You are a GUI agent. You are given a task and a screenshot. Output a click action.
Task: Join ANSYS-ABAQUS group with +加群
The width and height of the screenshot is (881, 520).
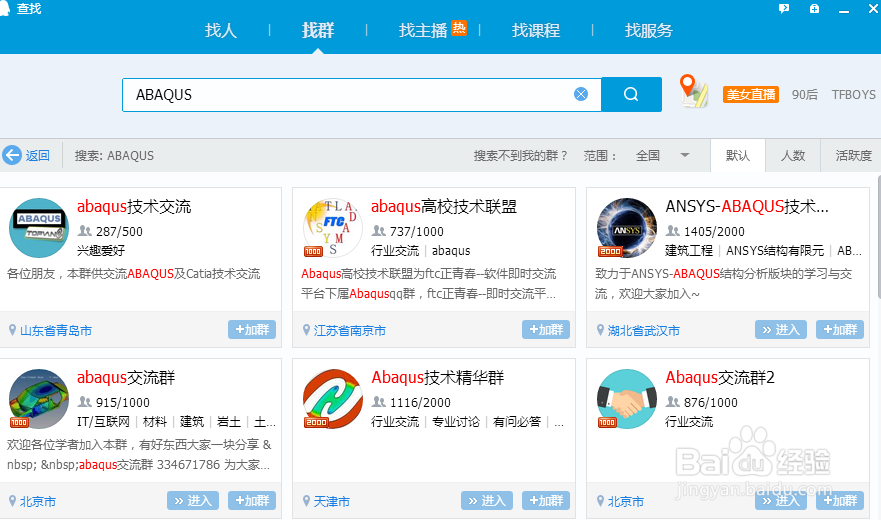839,329
